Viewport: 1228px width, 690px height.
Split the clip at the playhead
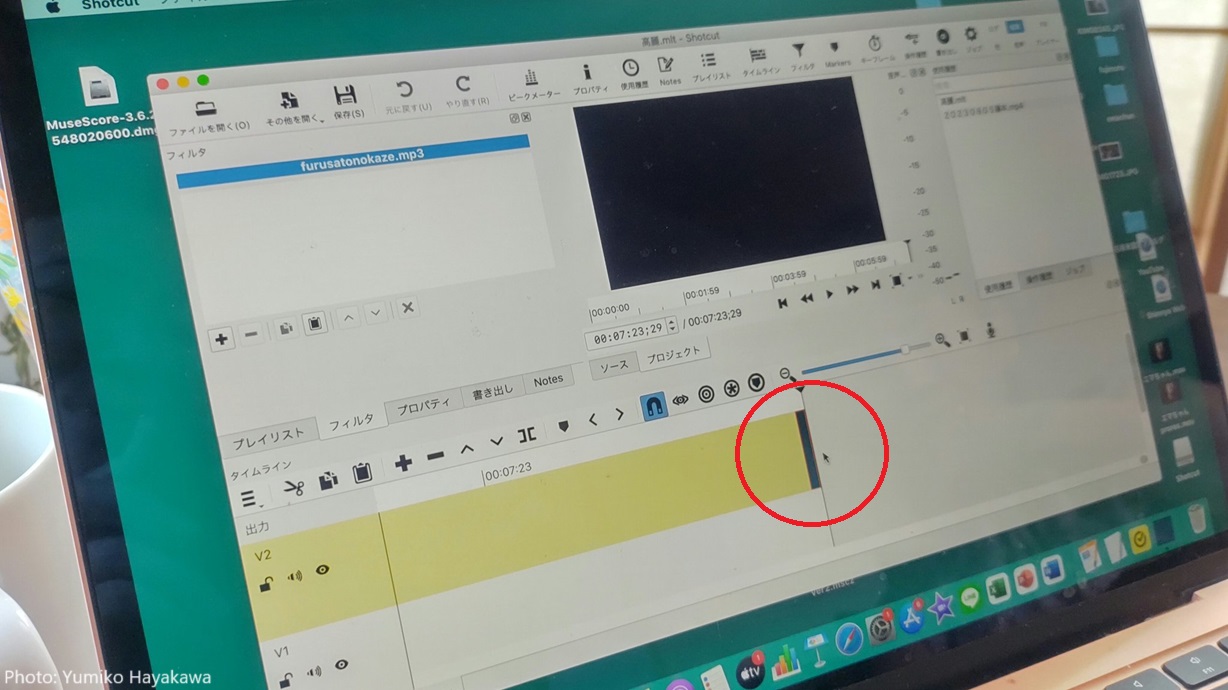coord(527,435)
